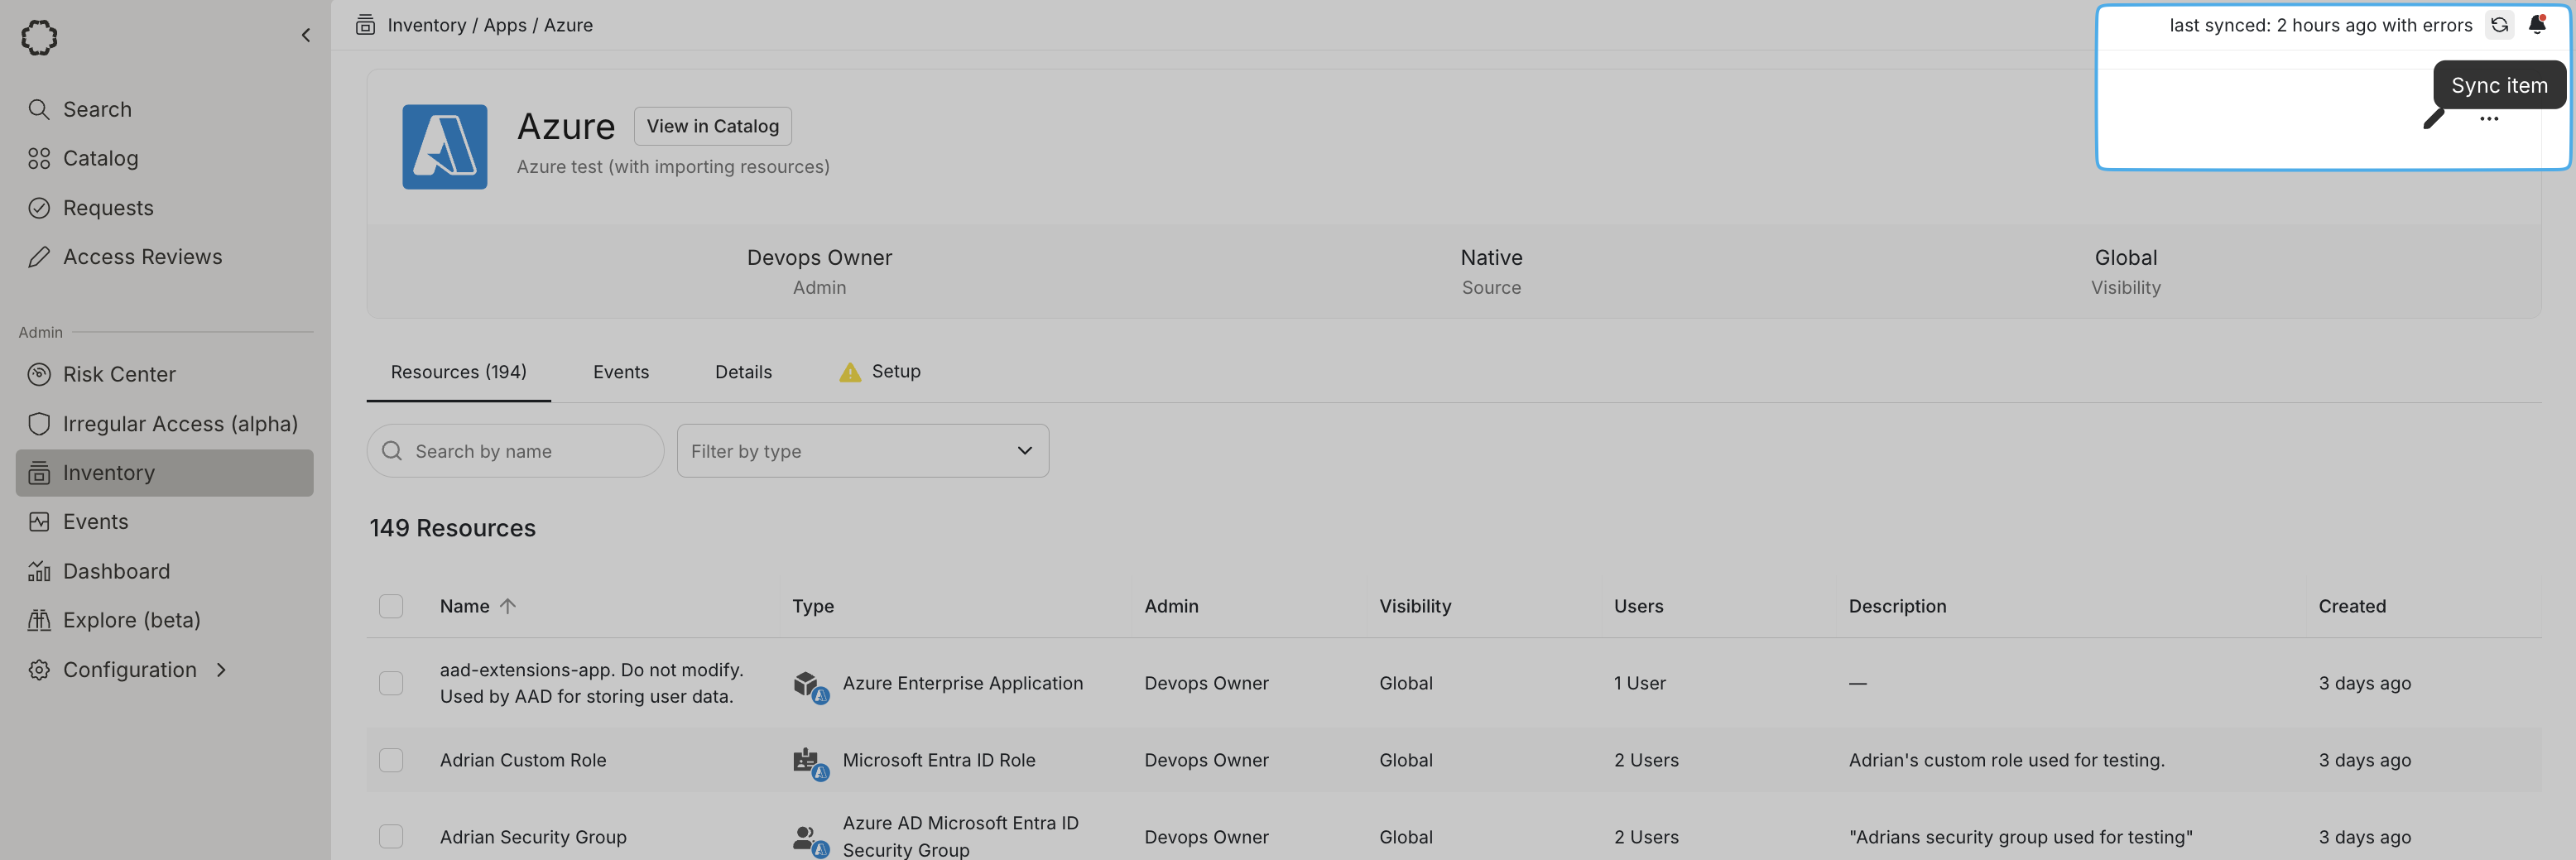Click the Created column header

tap(2352, 606)
